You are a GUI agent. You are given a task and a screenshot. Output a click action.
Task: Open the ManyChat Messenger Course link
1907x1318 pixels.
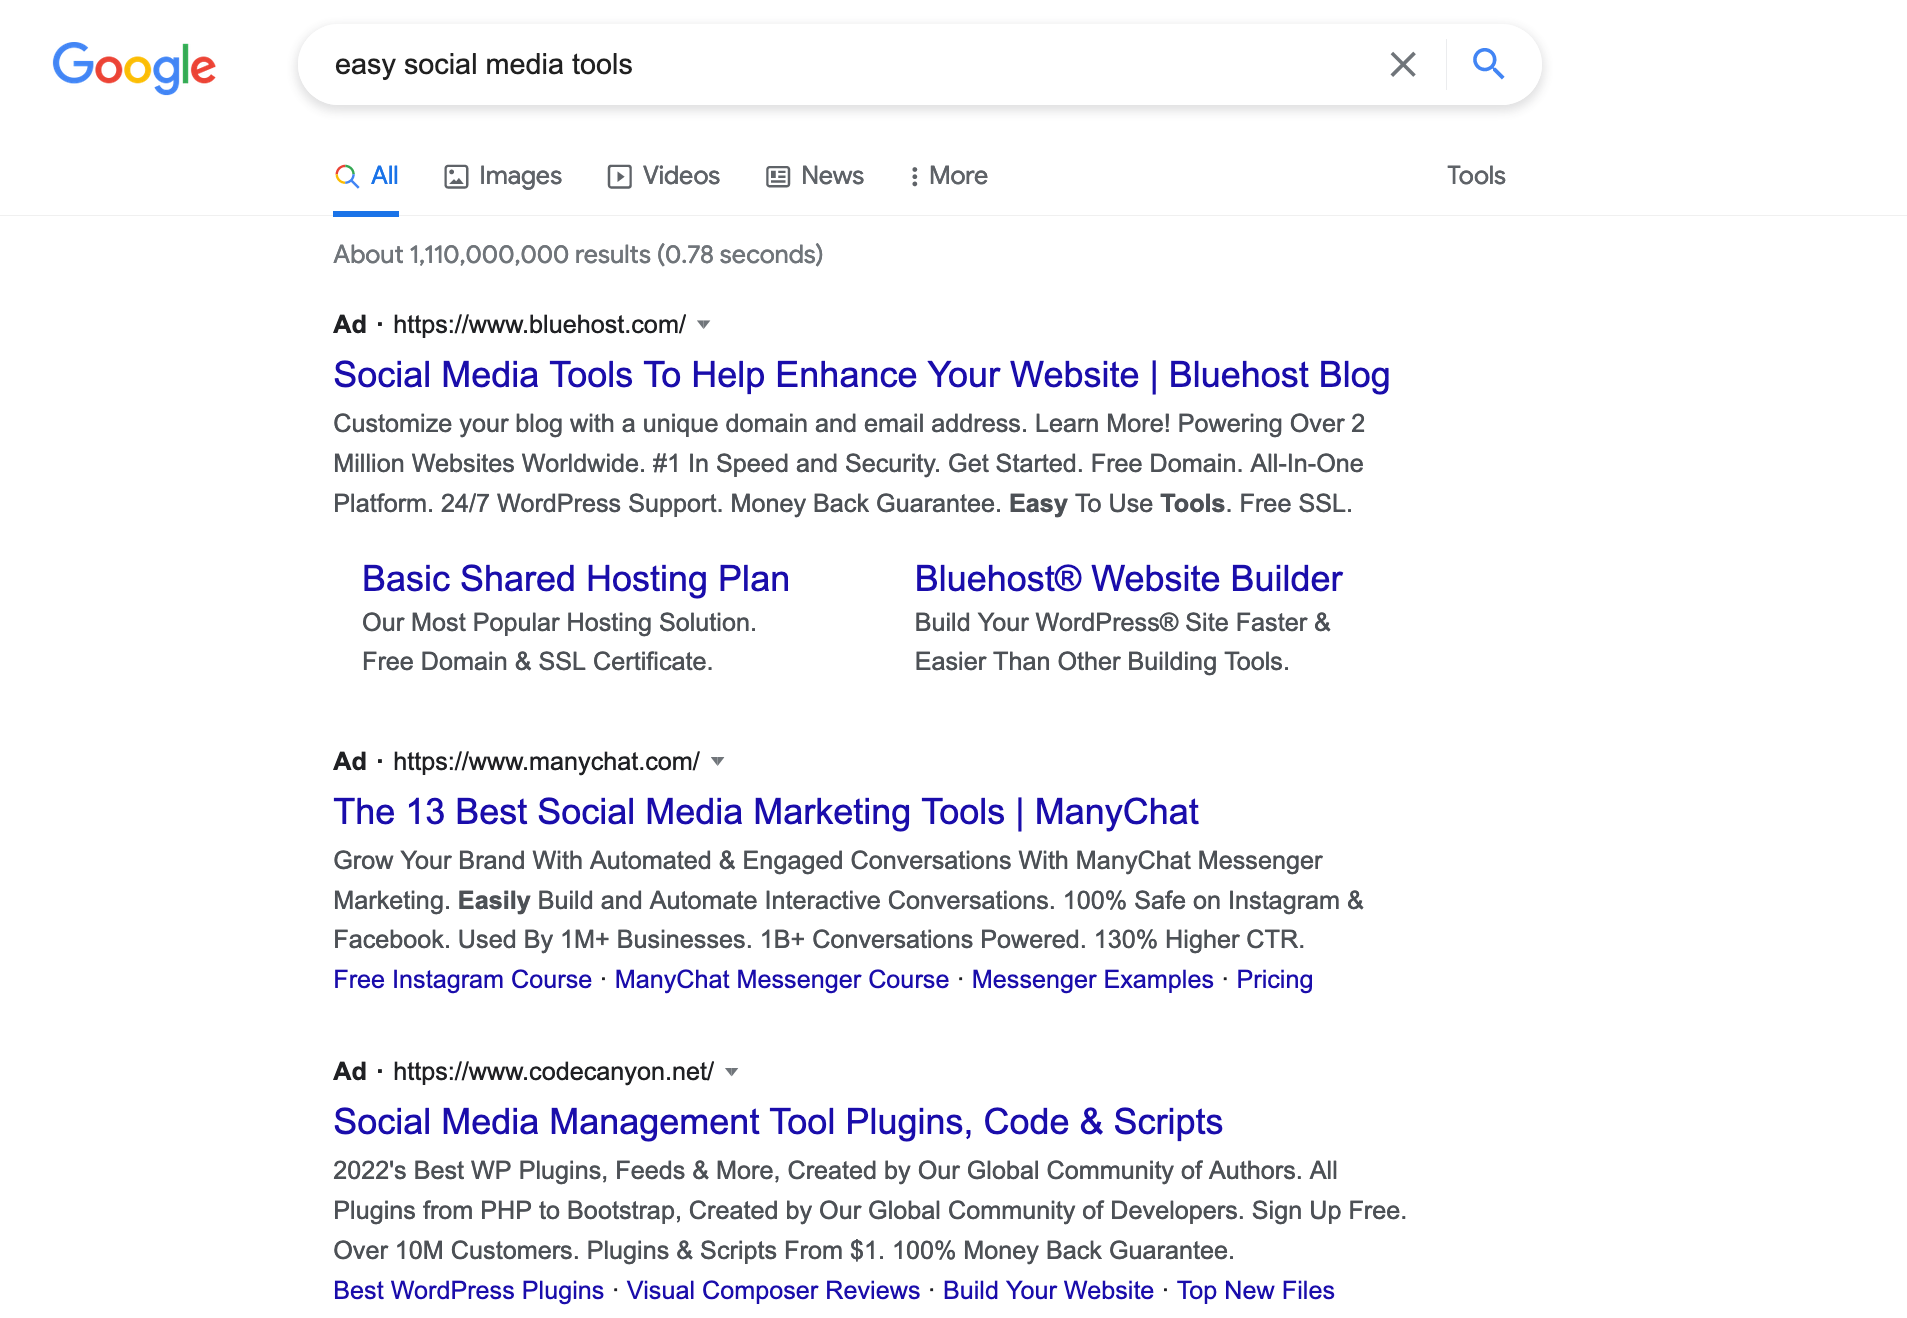point(782,980)
